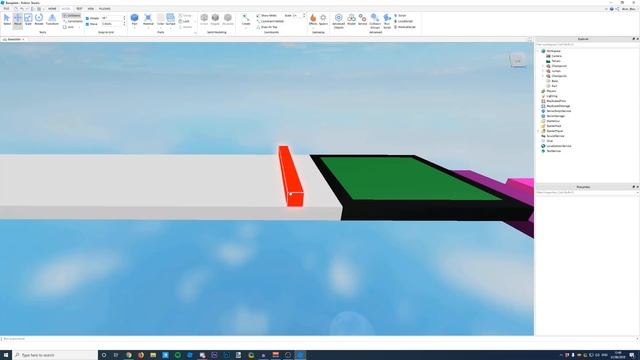Open the FILE menu

click(6, 9)
